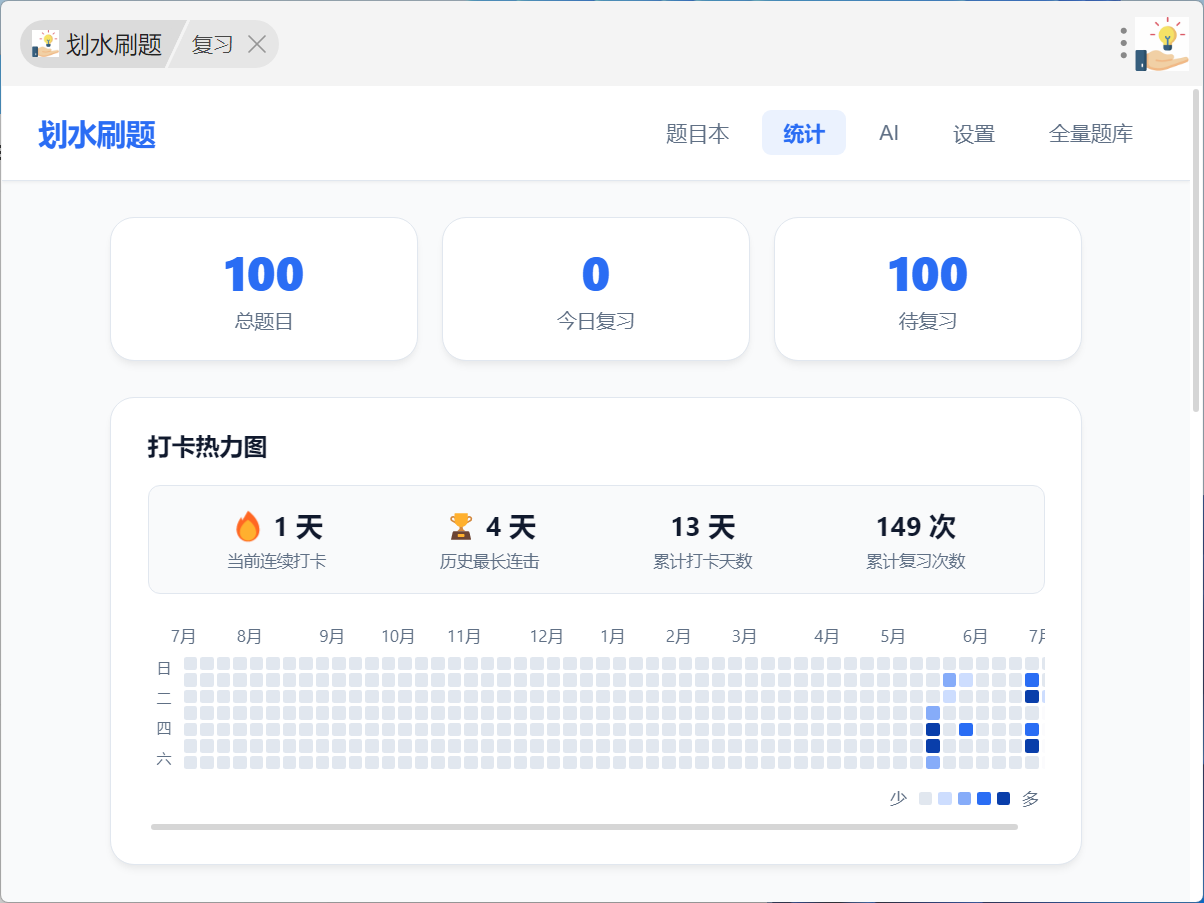Switch to the 统计 tab
This screenshot has width=1204, height=903.
(804, 133)
